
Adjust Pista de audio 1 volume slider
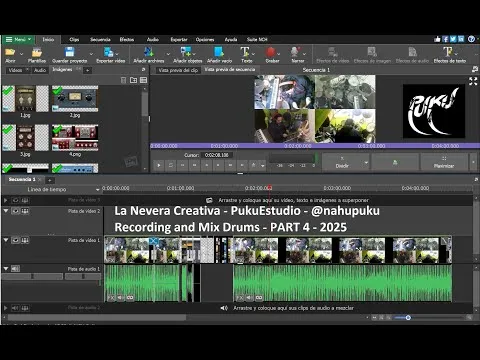[x=32, y=276]
